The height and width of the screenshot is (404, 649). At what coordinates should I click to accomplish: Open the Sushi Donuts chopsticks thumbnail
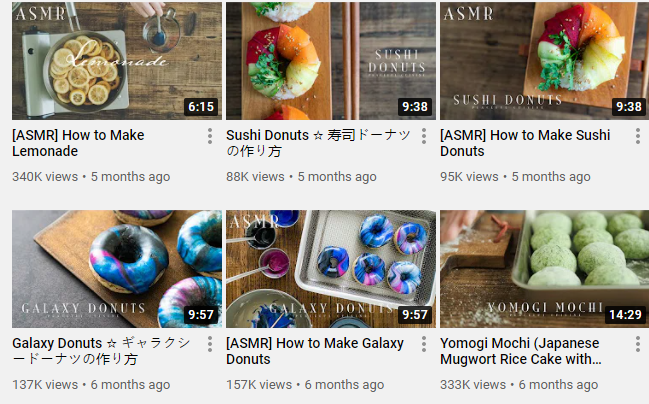pyautogui.click(x=331, y=61)
